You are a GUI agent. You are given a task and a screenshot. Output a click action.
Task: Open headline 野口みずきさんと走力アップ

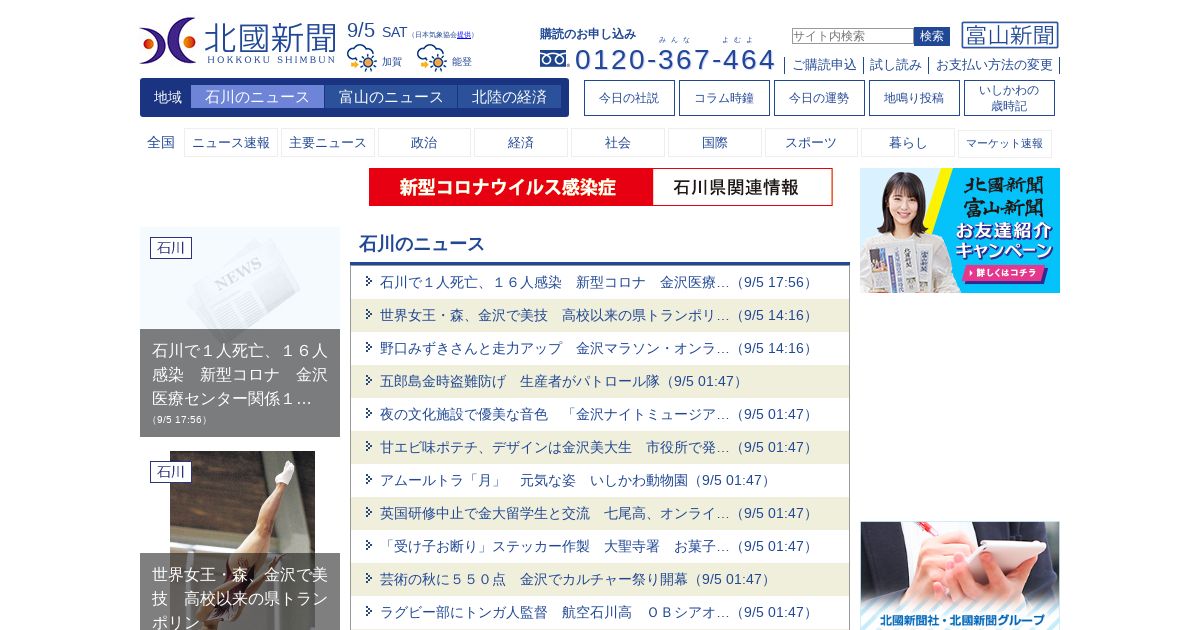point(598,348)
